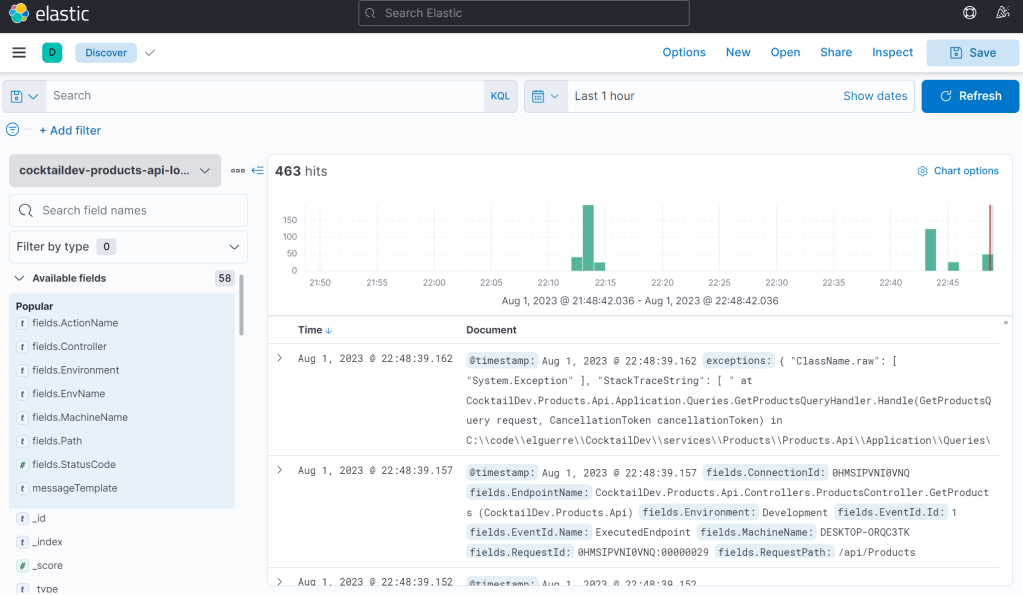The image size is (1023, 595).
Task: Toggle KQL query language switch
Action: [x=500, y=96]
